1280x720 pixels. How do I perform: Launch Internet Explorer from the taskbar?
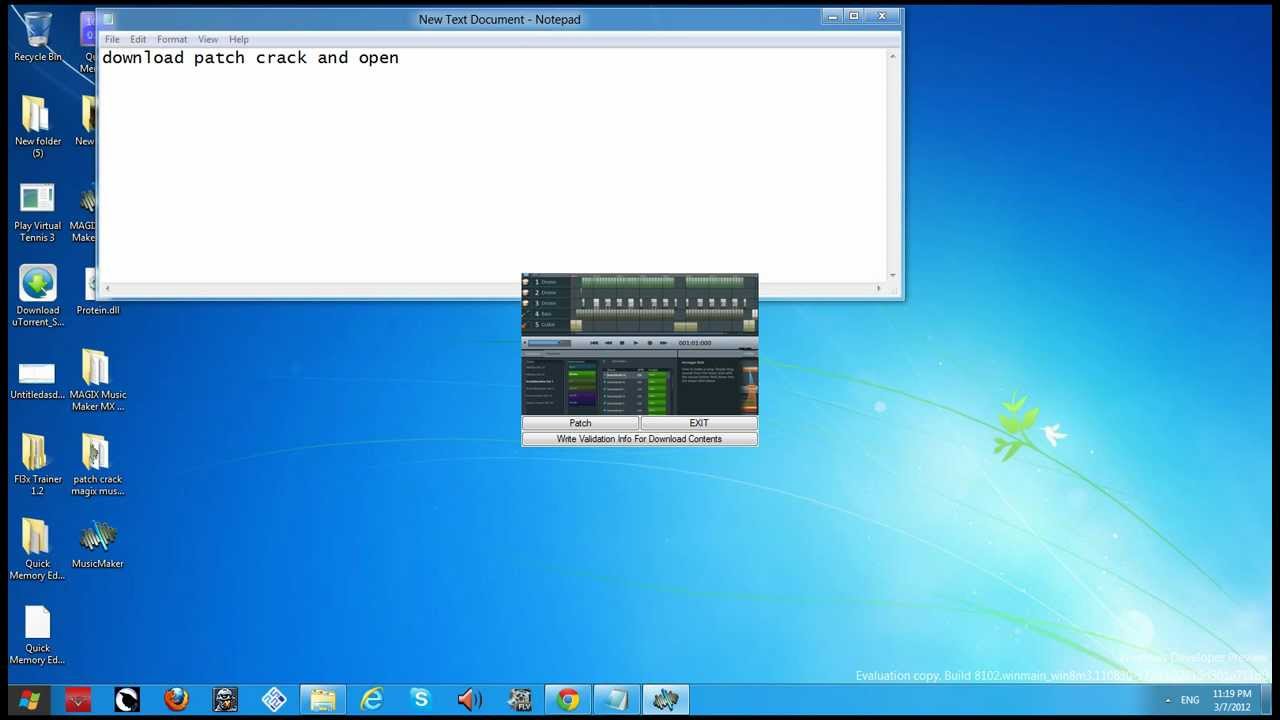click(372, 700)
